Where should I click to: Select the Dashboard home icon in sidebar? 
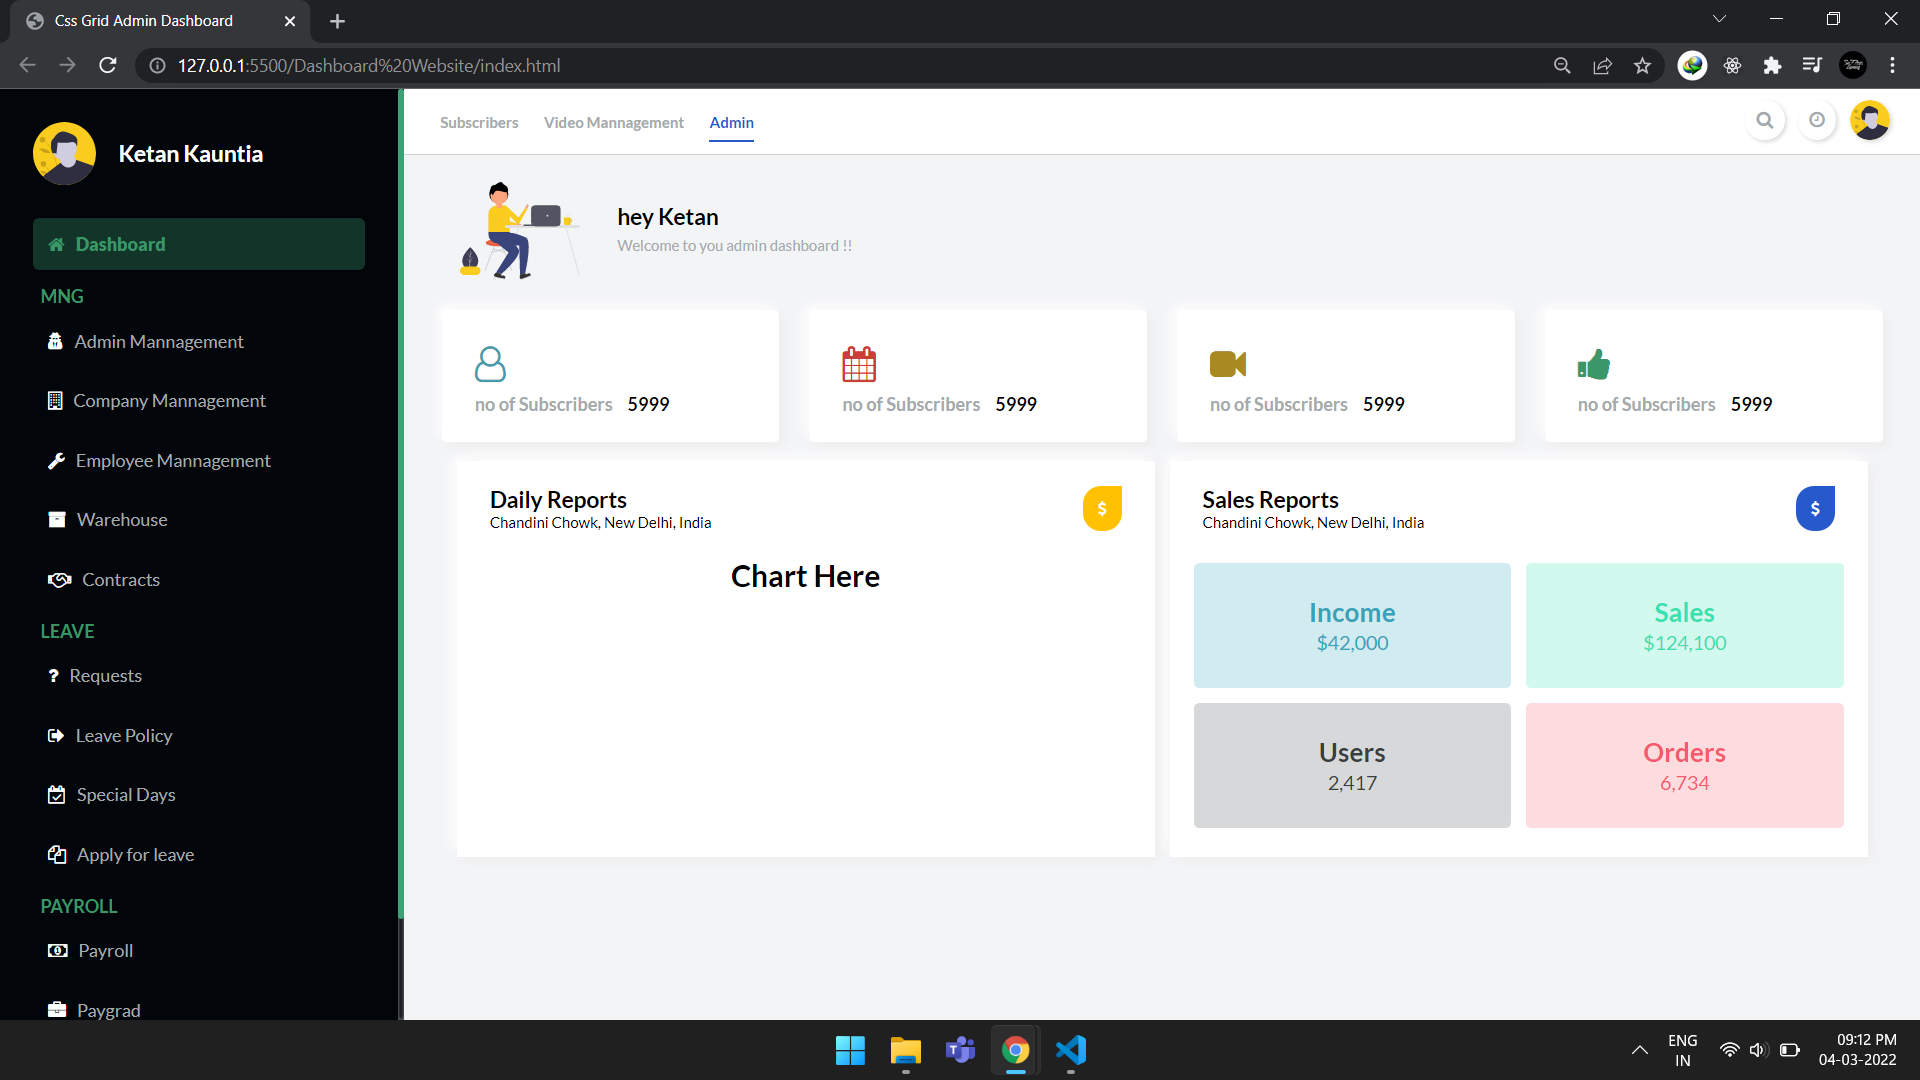coord(56,244)
